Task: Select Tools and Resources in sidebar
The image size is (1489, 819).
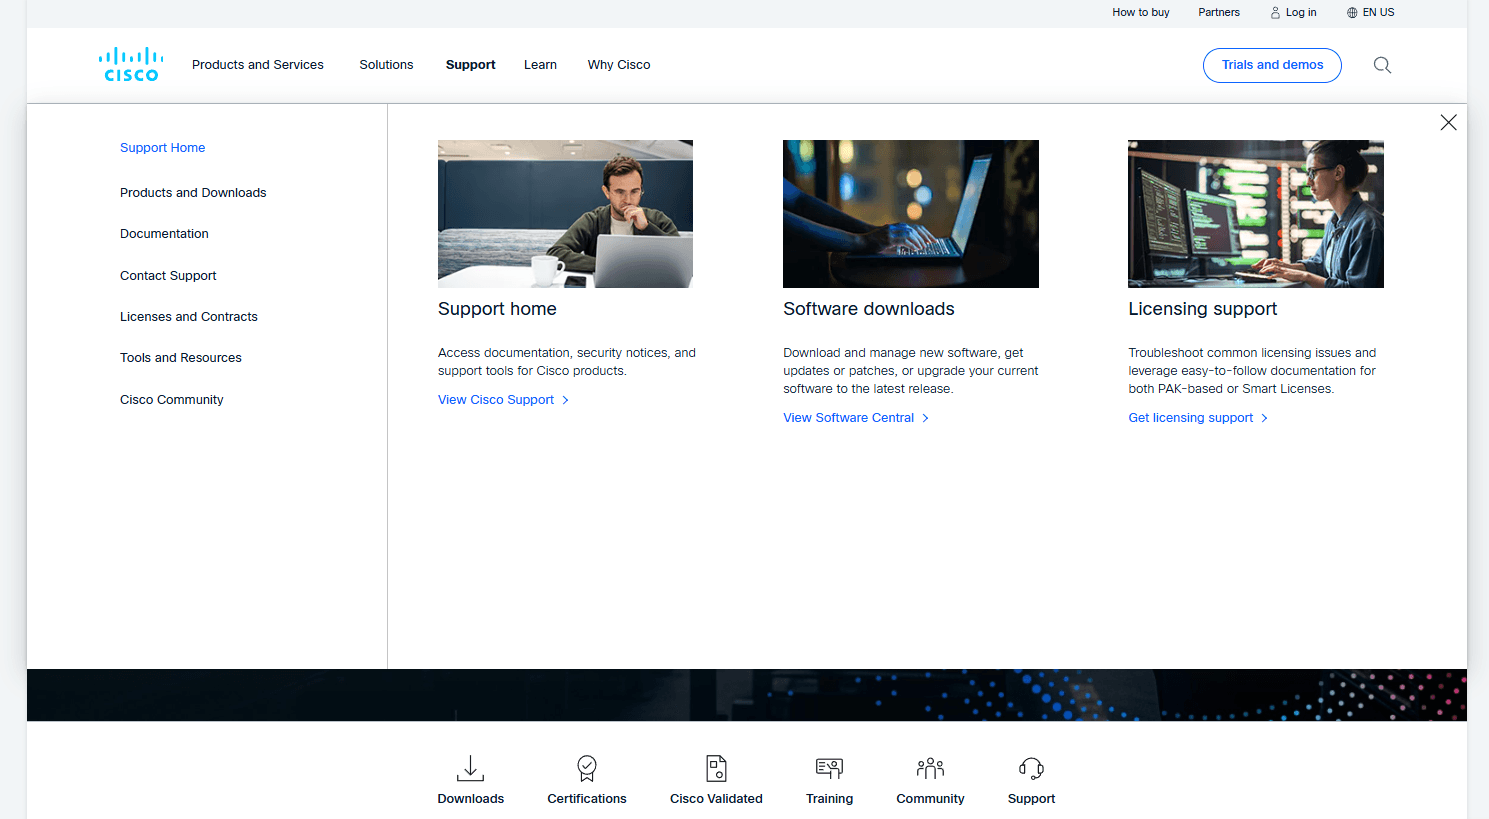Action: point(181,358)
